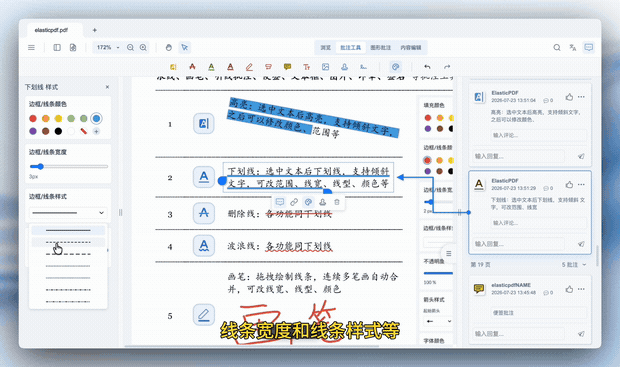Select the sticky note tool

[287, 67]
